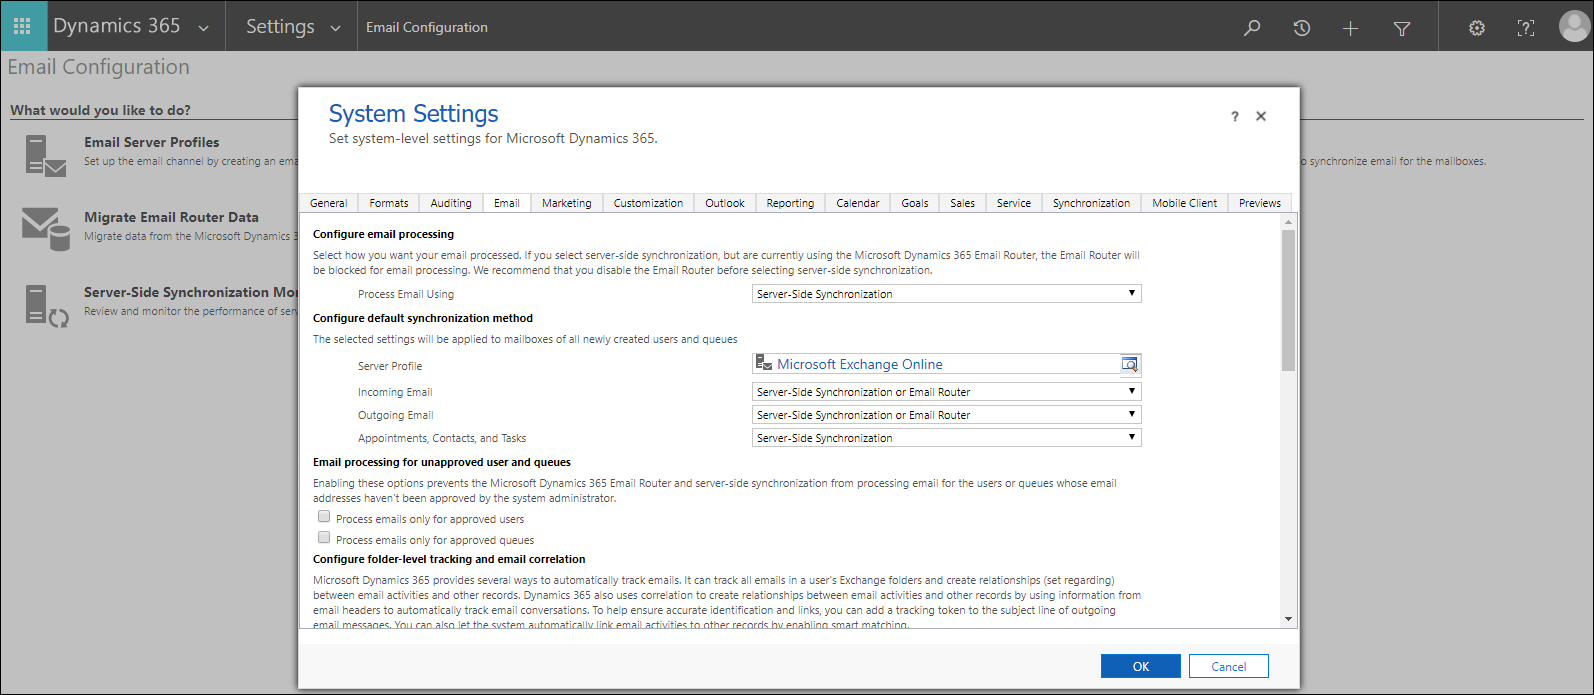The width and height of the screenshot is (1594, 695).
Task: Click the dialog help question mark
Action: pyautogui.click(x=1235, y=117)
